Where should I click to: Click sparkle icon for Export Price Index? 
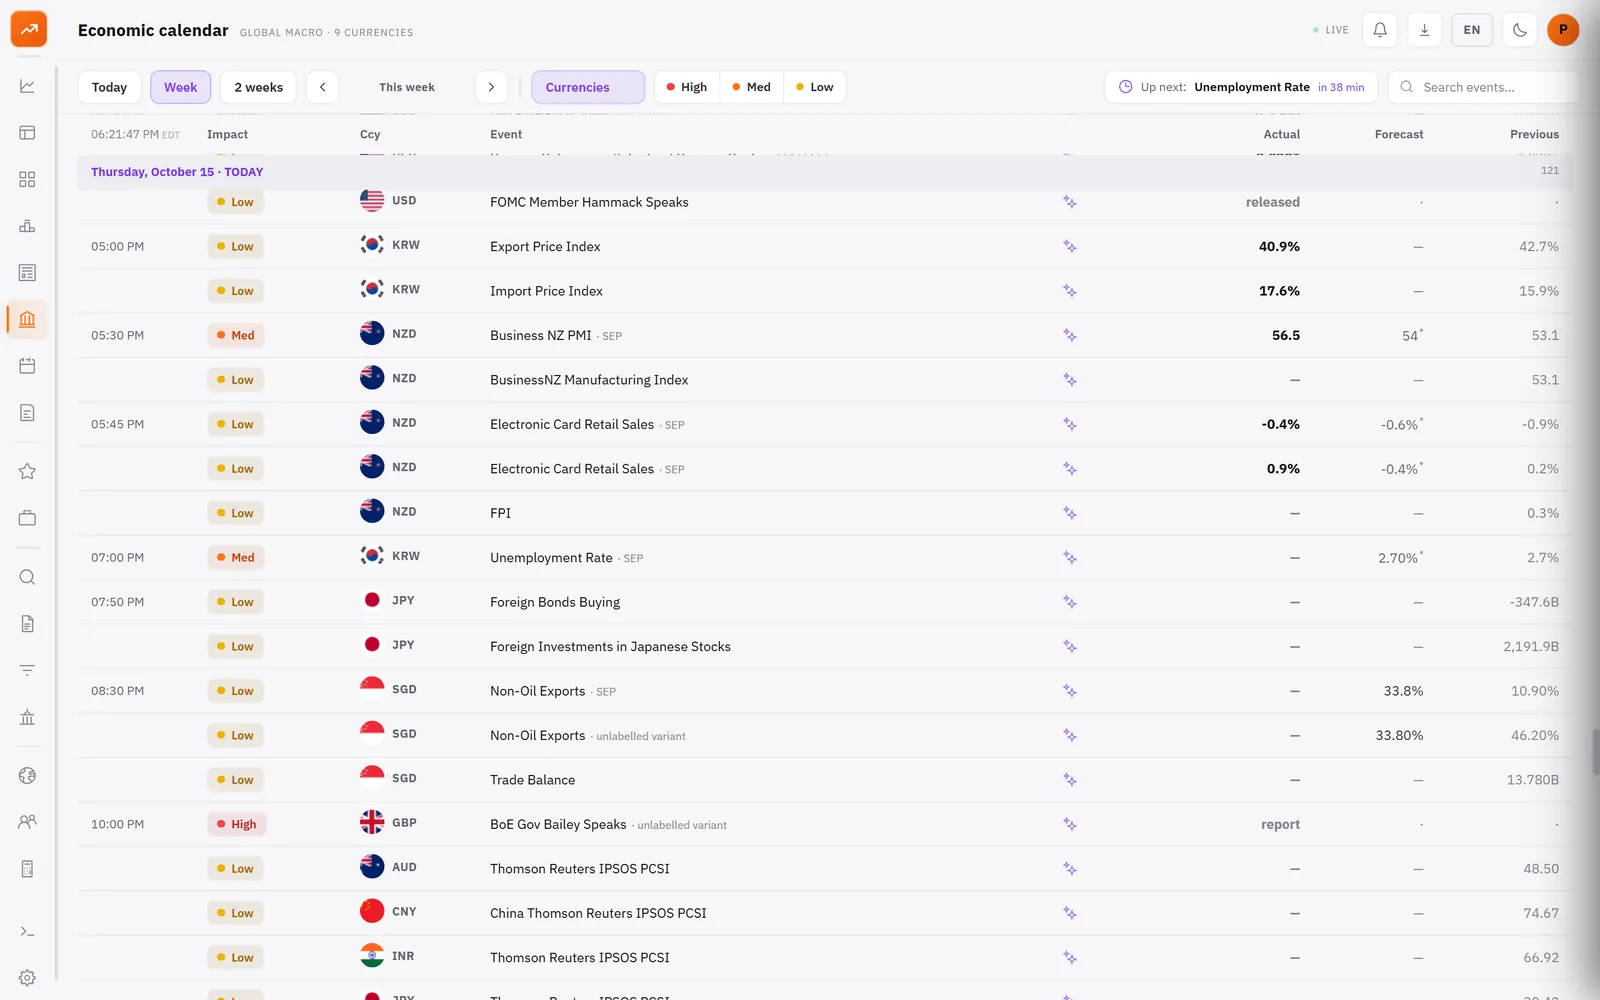(1070, 246)
